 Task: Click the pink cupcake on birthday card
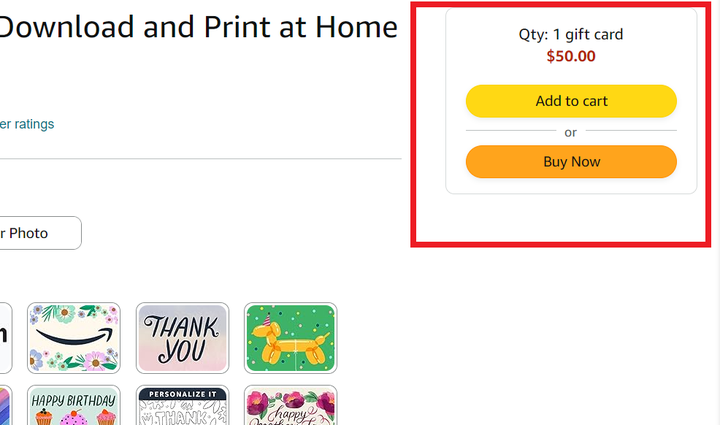point(73,418)
